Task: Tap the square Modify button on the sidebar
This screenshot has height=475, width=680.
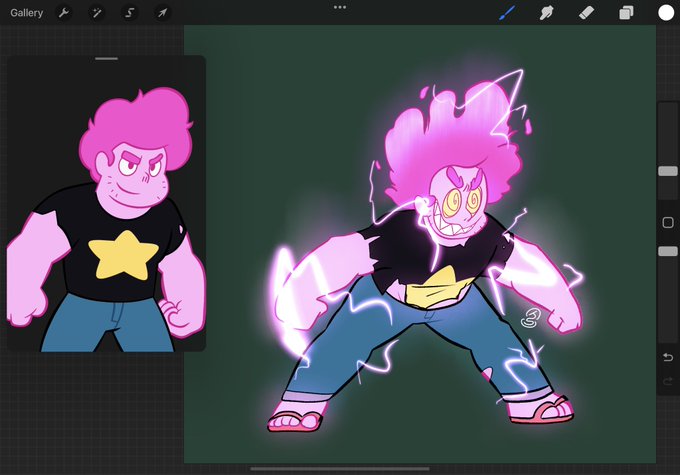Action: click(x=668, y=223)
